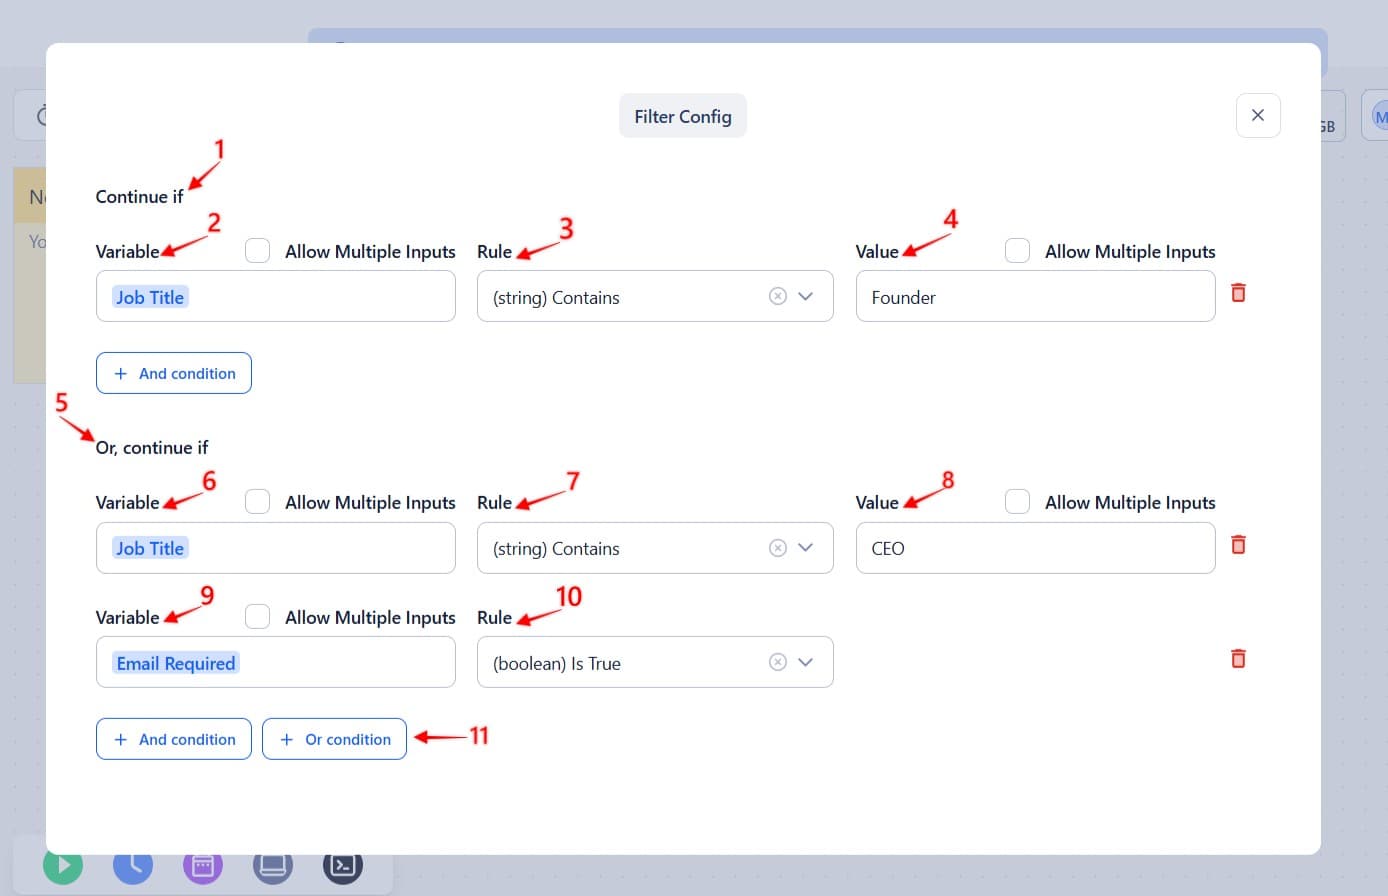
Task: Check Allow Multiple Inputs for Email Required variable
Action: coord(257,617)
